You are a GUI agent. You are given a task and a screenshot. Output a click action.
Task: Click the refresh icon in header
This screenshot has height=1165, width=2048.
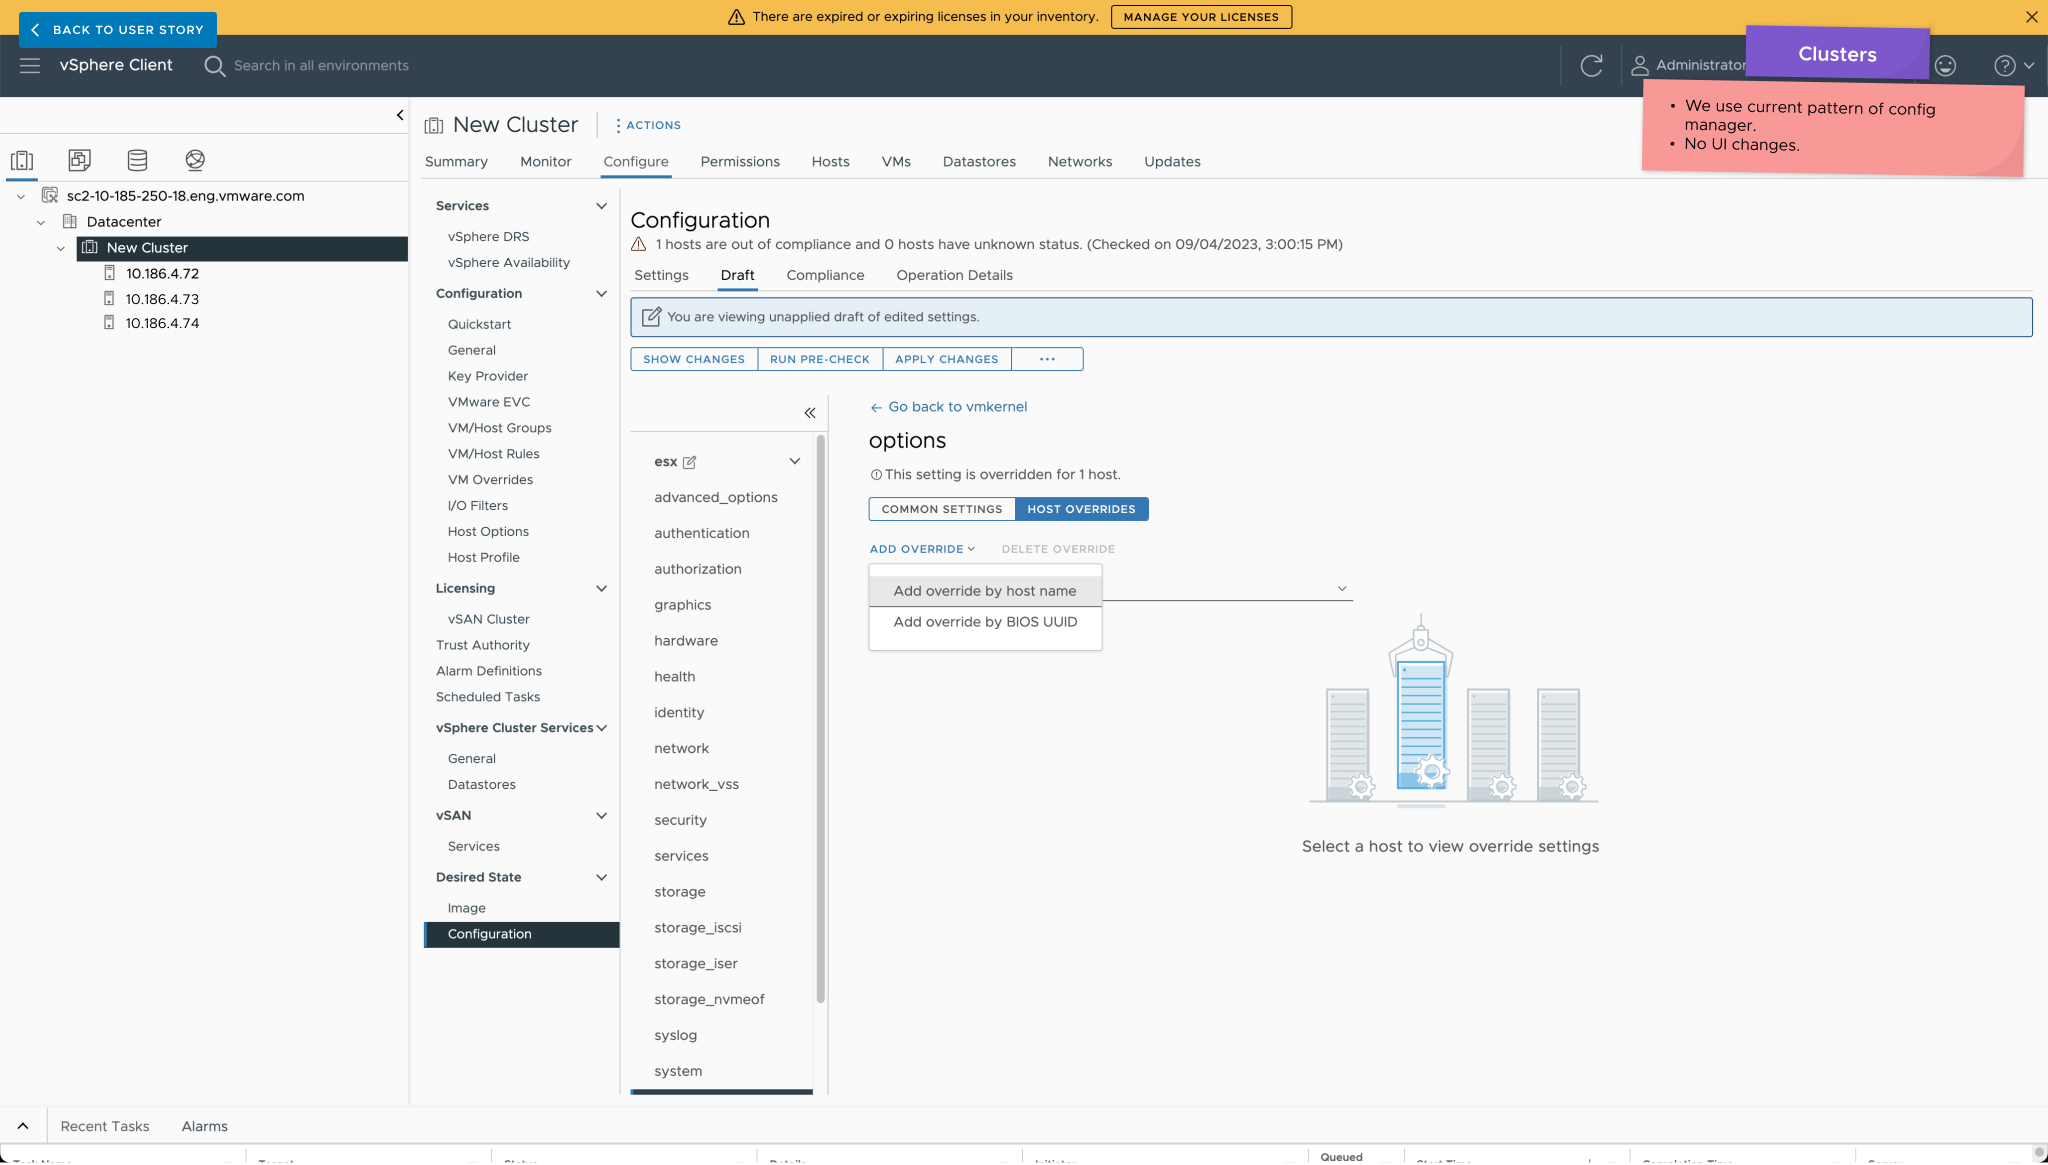pyautogui.click(x=1591, y=66)
